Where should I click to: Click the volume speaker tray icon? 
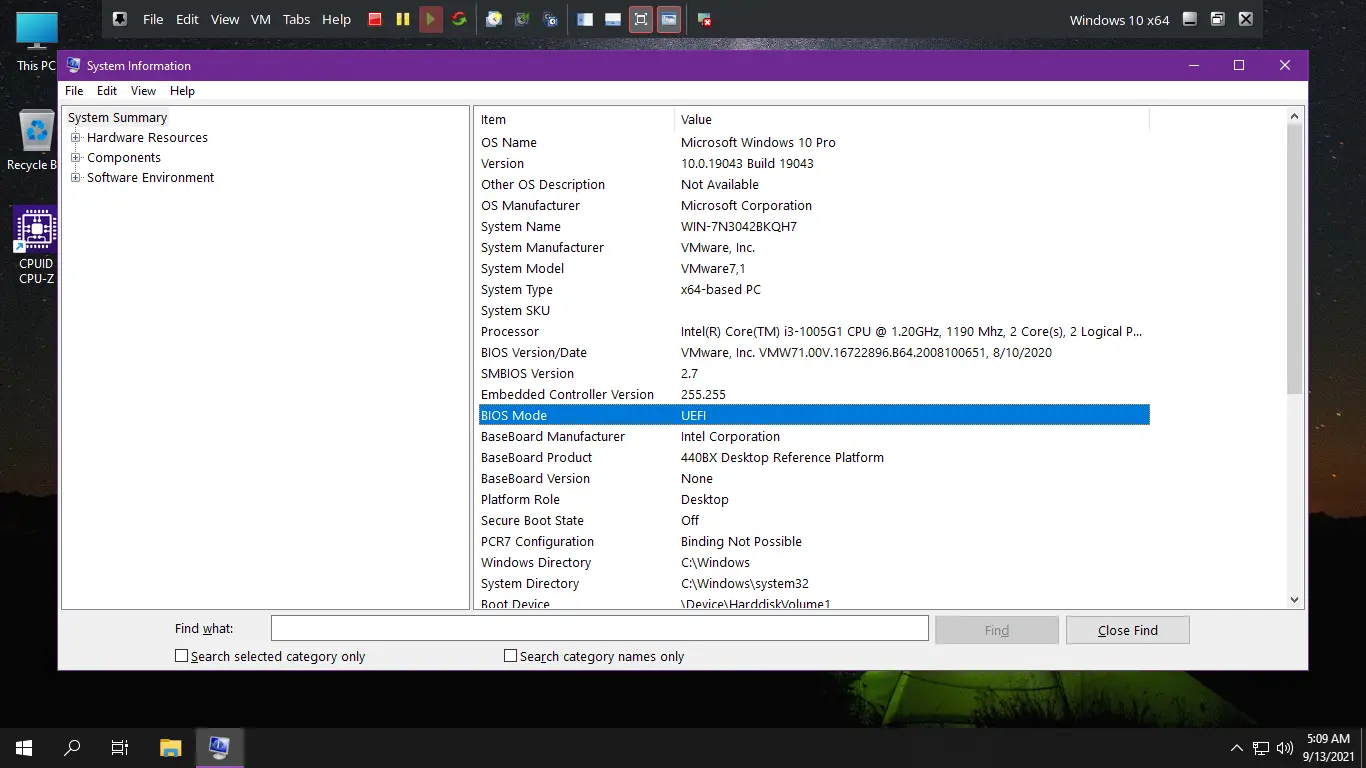1284,747
